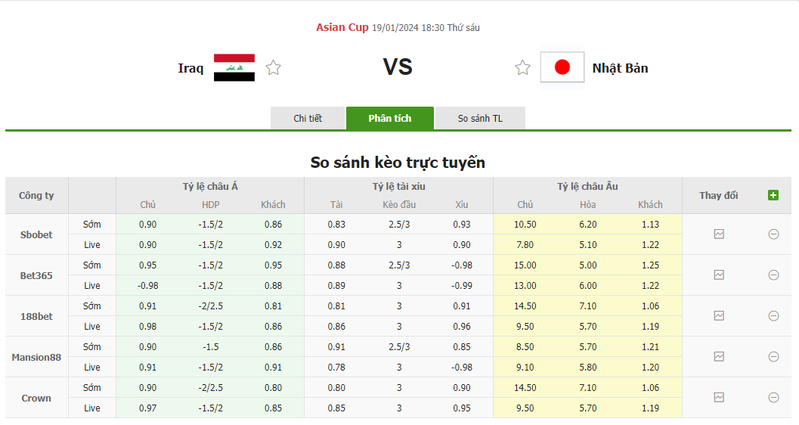The width and height of the screenshot is (799, 425).
Task: Click Crown live Asian home odds 0.97
Action: point(148,408)
